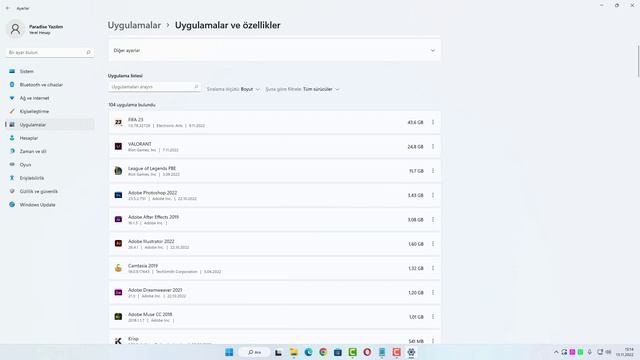Viewport: 640px width, 360px height.
Task: Click the Camtasia 2019 icon
Action: (x=118, y=268)
